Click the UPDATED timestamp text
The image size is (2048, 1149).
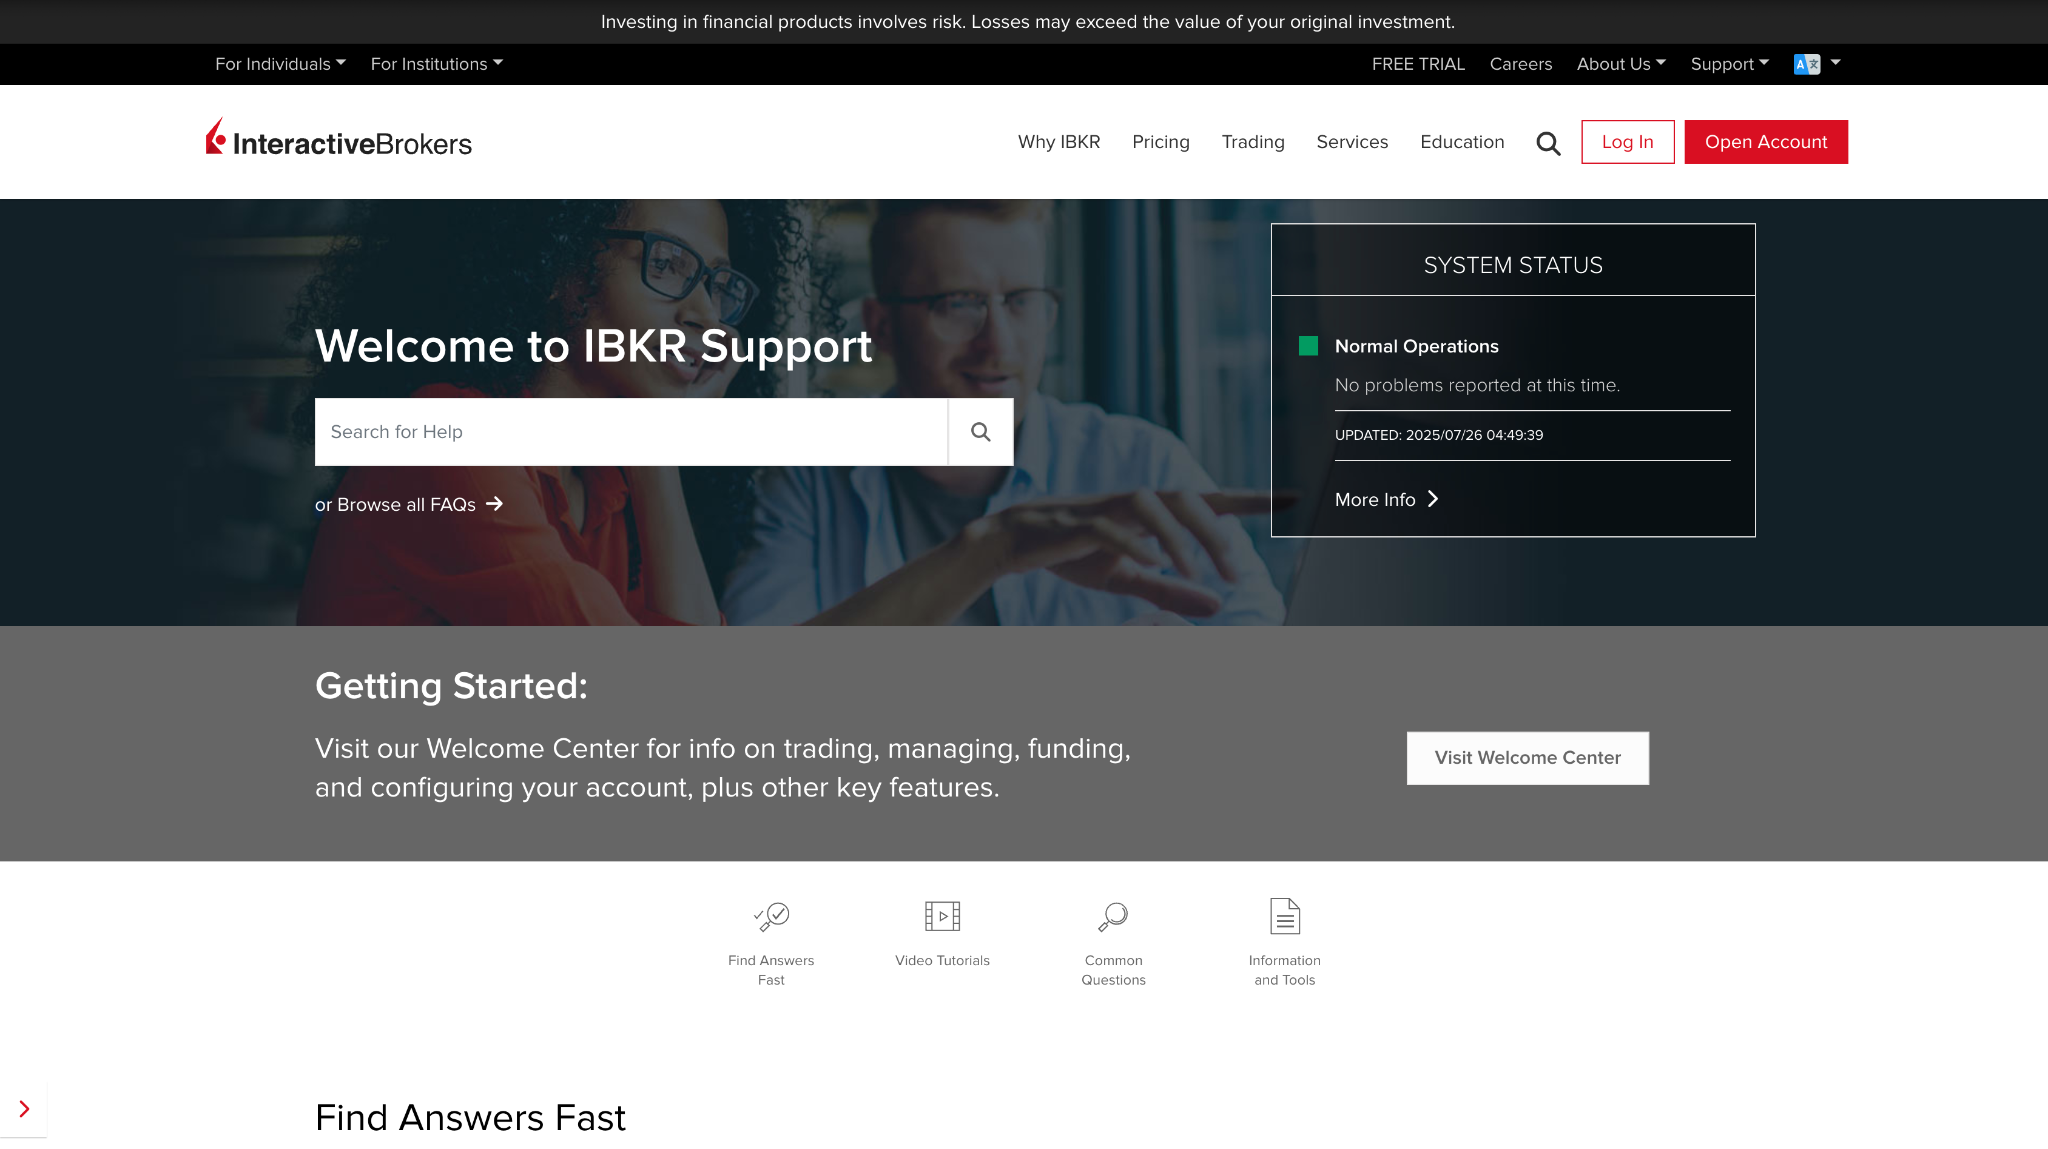[1439, 435]
